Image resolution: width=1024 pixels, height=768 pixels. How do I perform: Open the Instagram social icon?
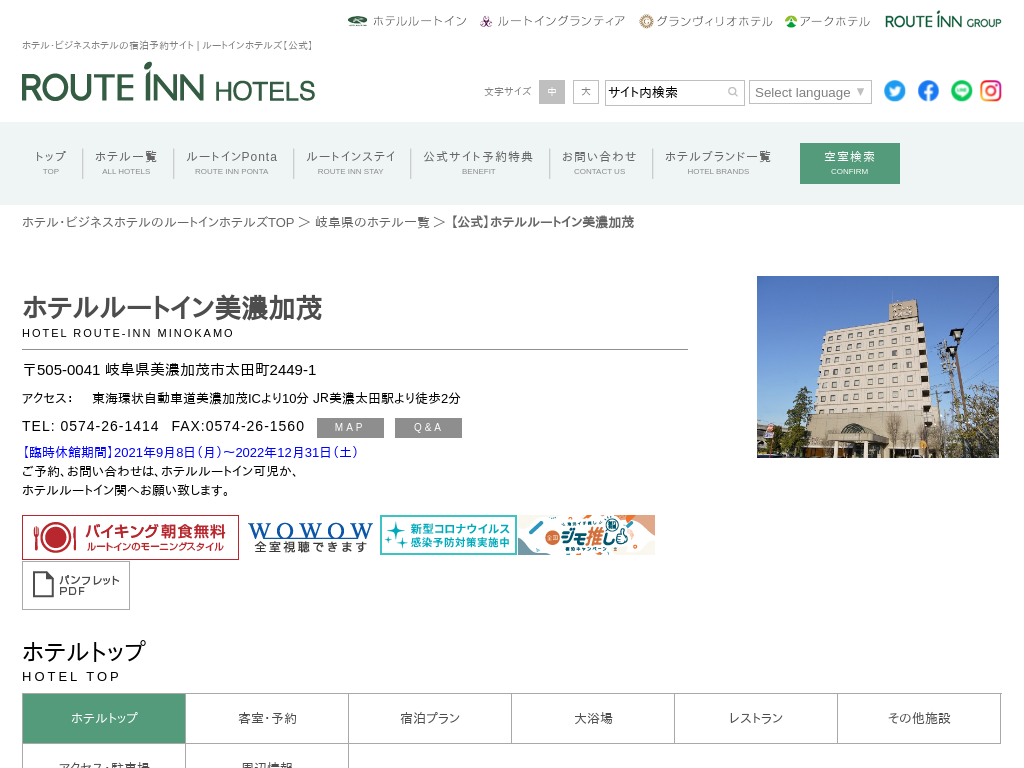(991, 91)
